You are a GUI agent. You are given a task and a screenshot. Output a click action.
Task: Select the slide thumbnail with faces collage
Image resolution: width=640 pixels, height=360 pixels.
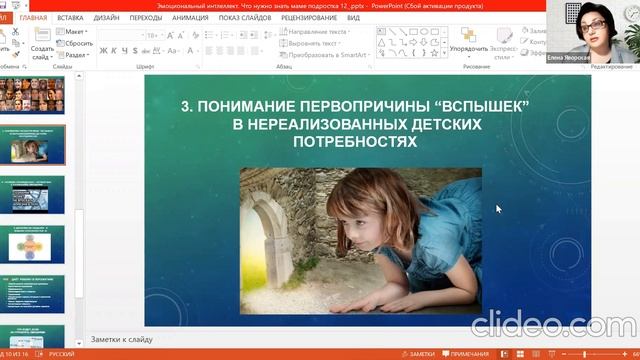32,95
